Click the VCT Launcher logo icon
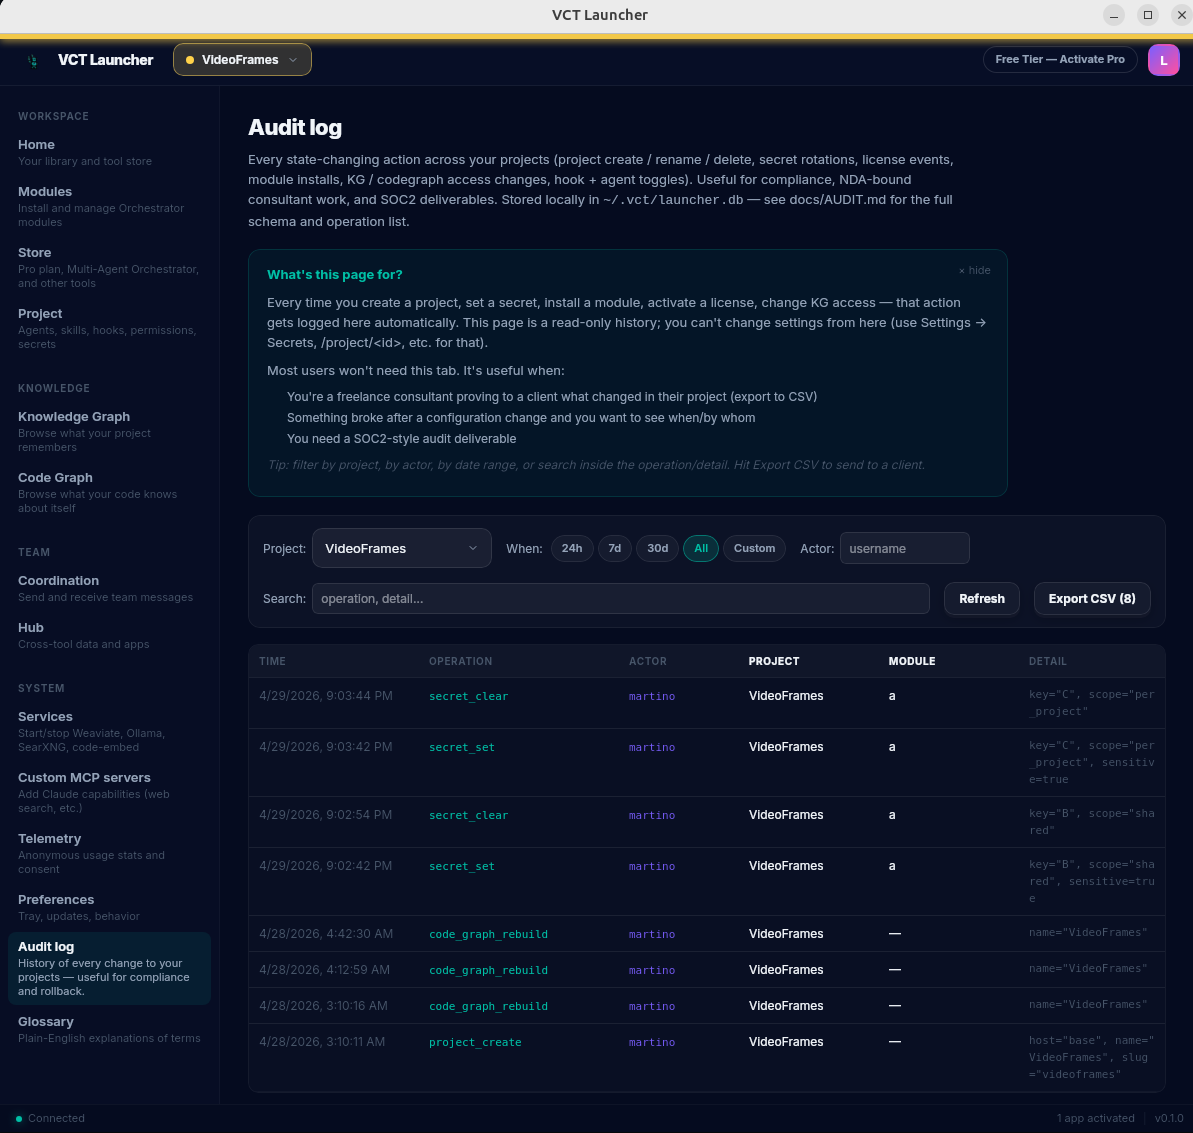 pos(32,60)
